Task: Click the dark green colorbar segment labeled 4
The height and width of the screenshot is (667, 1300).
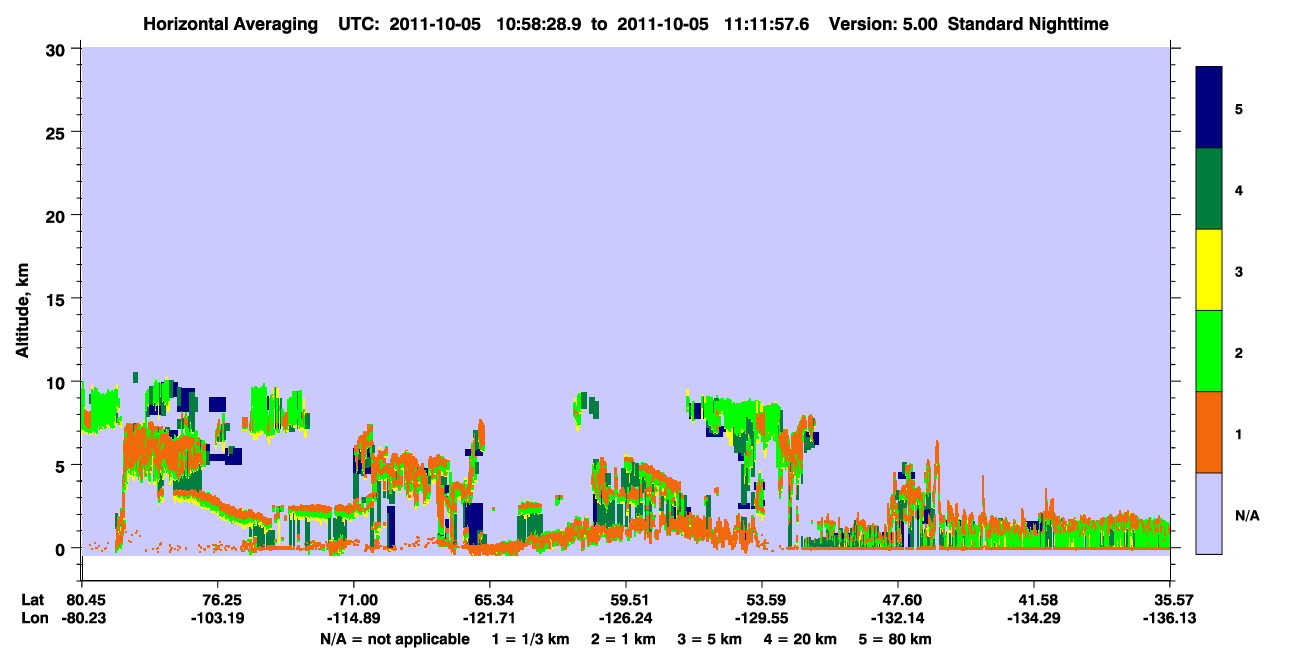Action: pos(1210,189)
